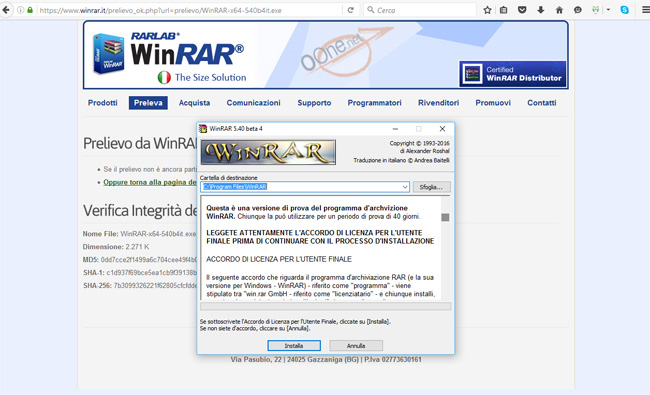Click the Skype extension icon
This screenshot has width=650, height=395.
click(624, 10)
